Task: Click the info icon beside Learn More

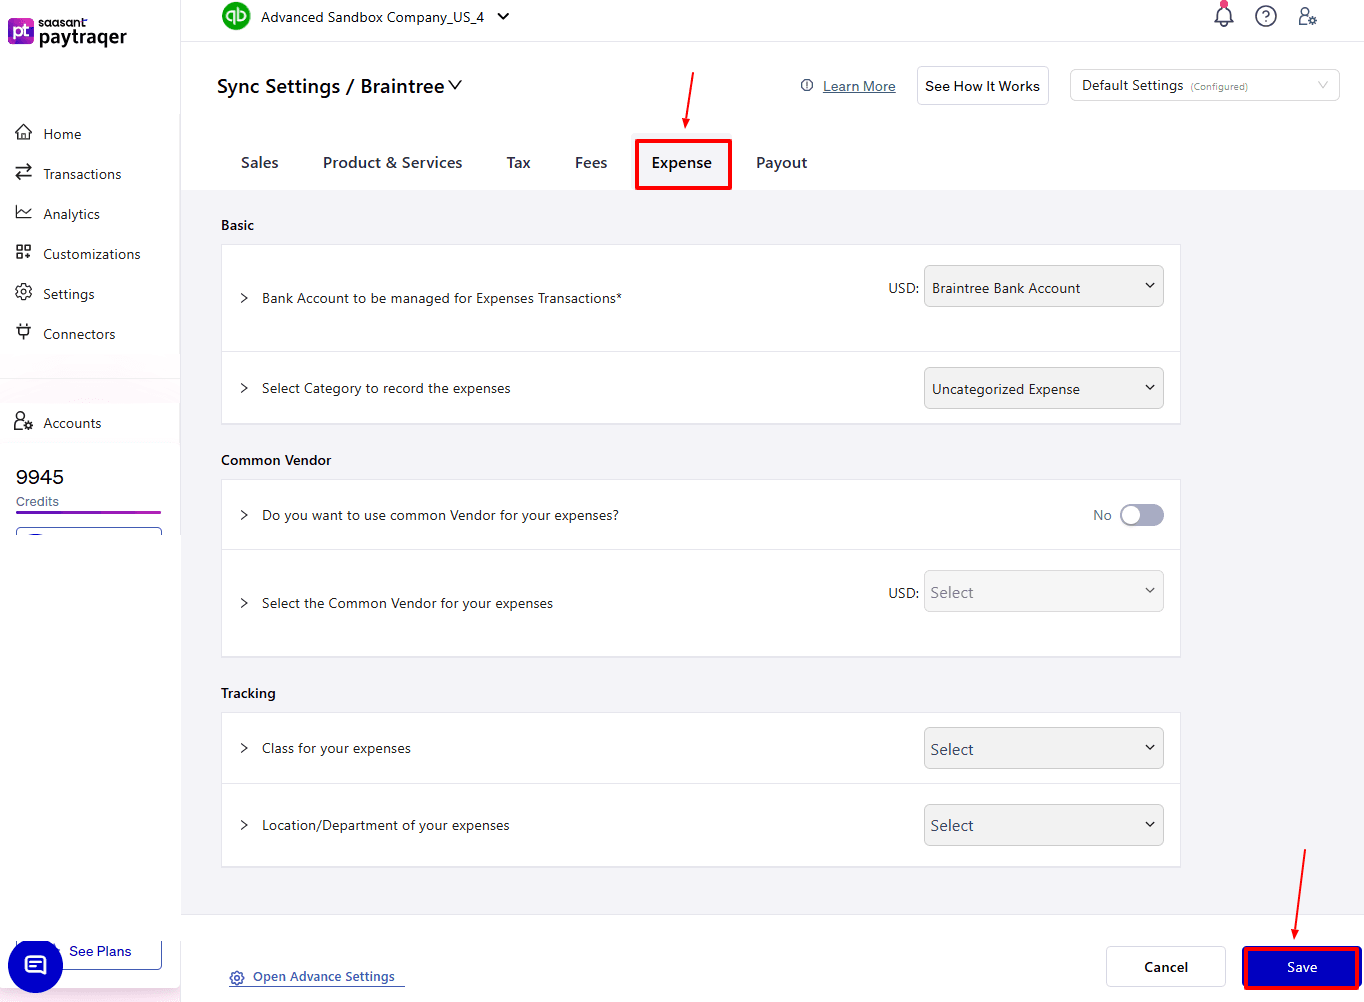Action: coord(807,86)
